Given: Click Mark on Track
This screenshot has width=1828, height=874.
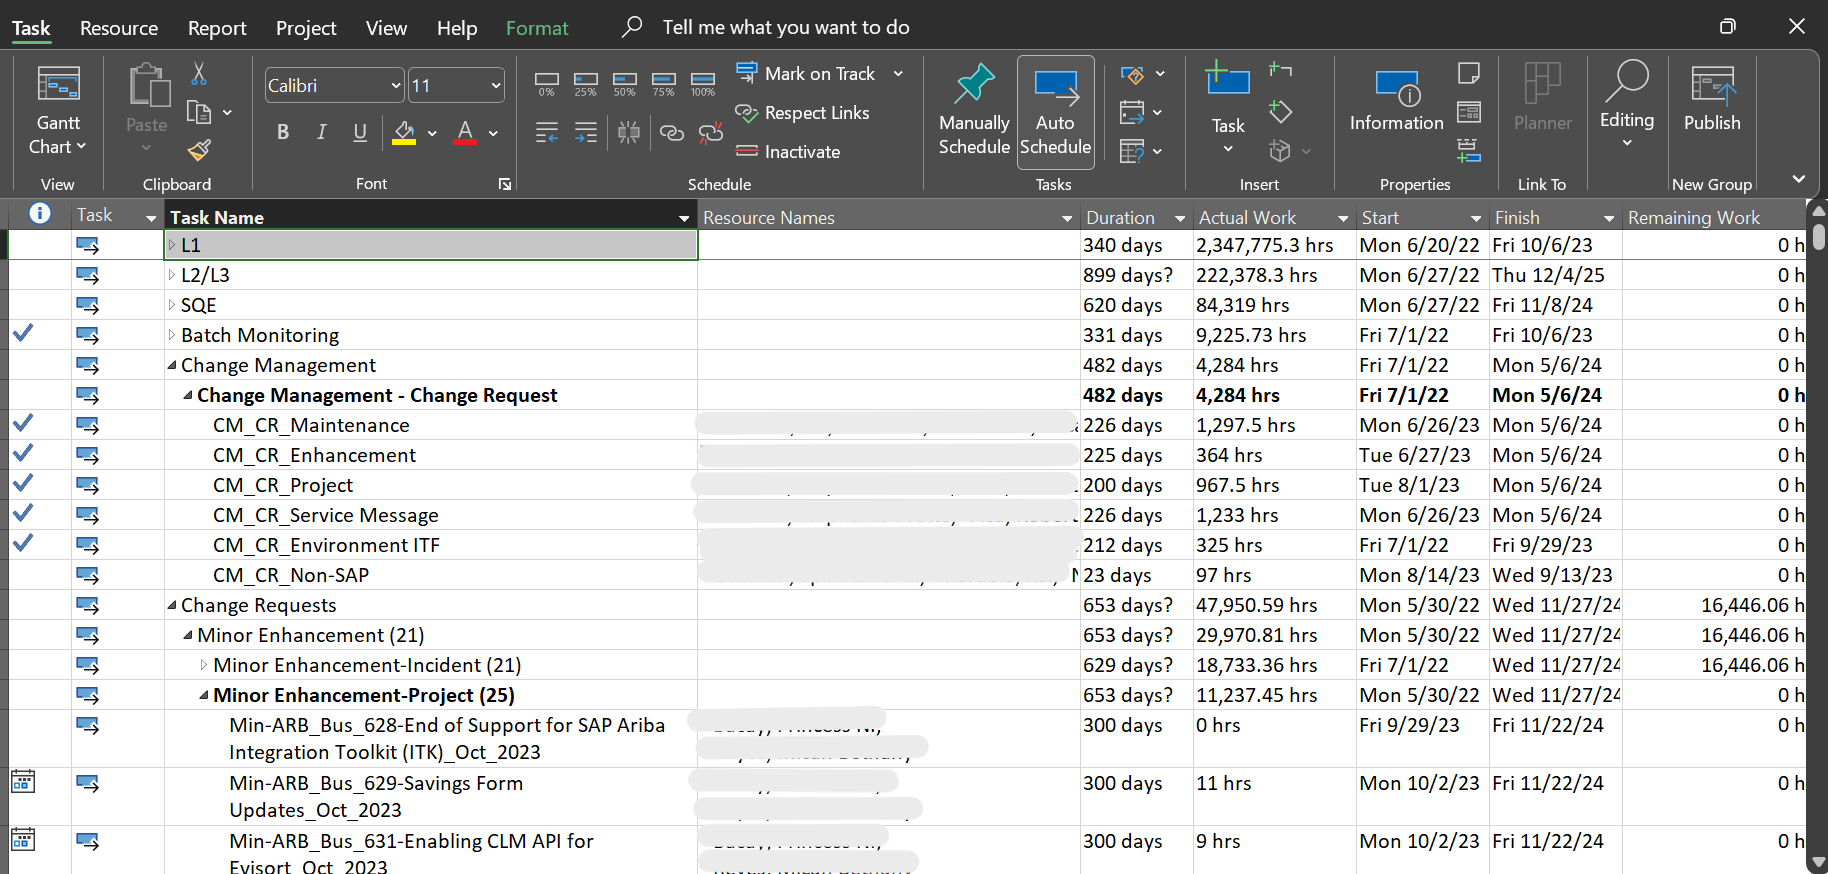Looking at the screenshot, I should point(806,73).
